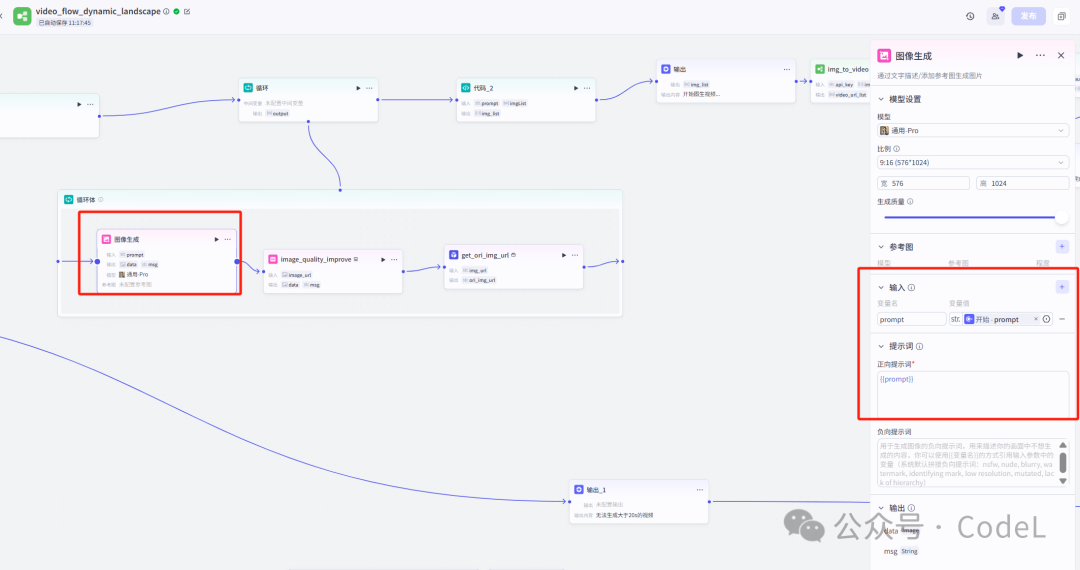The width and height of the screenshot is (1080, 570).
Task: Click the 图像生成 canvas node icon
Action: (106, 240)
